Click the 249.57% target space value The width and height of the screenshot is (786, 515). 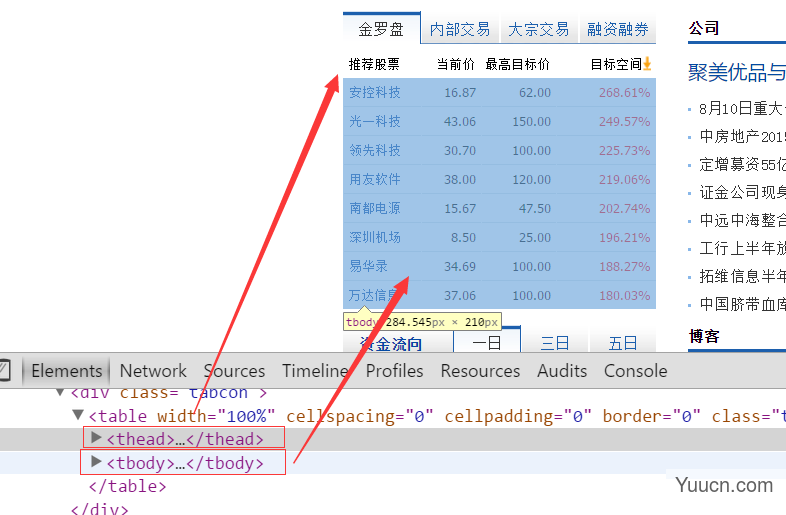(x=625, y=121)
